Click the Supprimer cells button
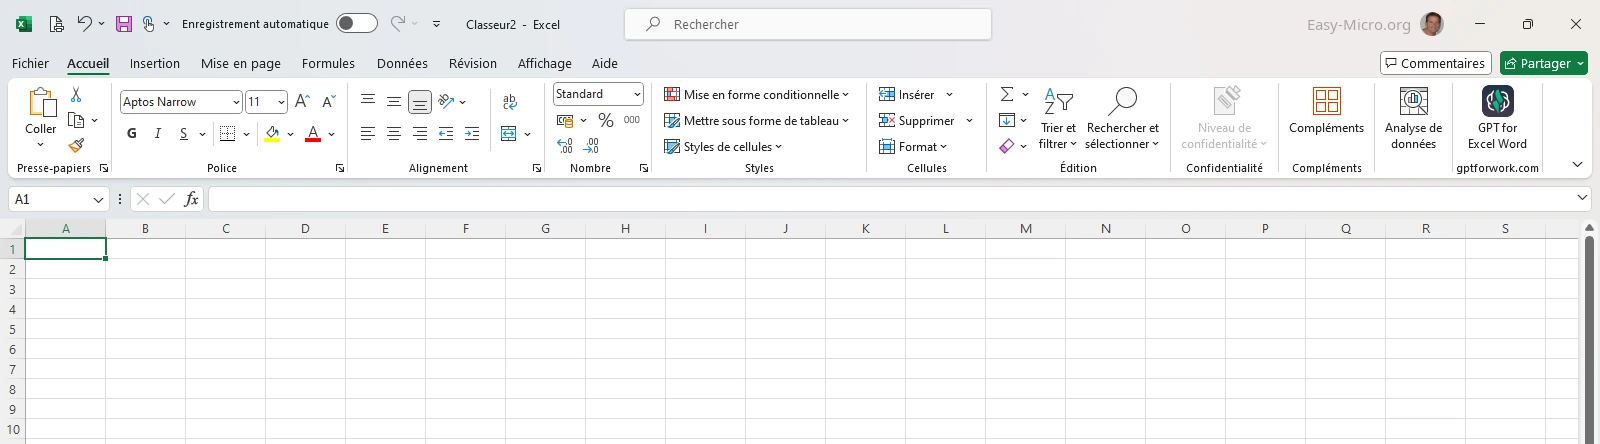 (917, 120)
